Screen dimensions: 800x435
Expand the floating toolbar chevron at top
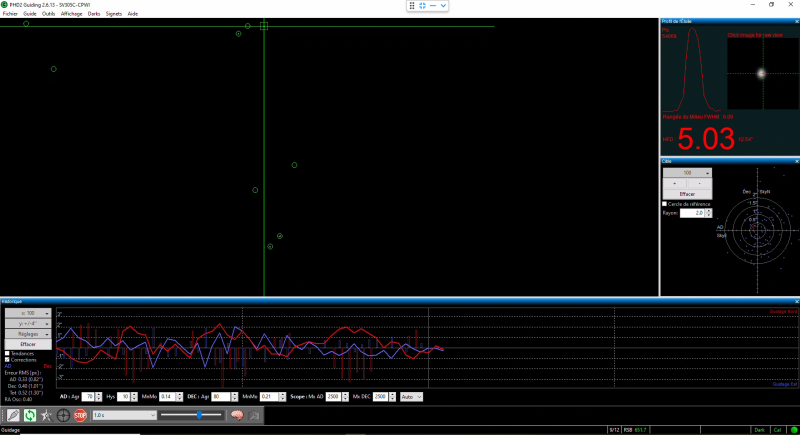pos(443,6)
